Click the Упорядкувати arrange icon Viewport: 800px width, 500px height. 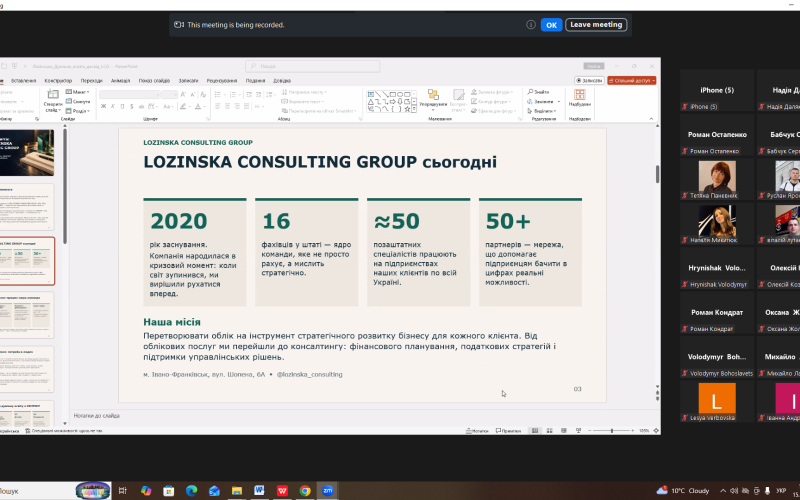tap(433, 95)
